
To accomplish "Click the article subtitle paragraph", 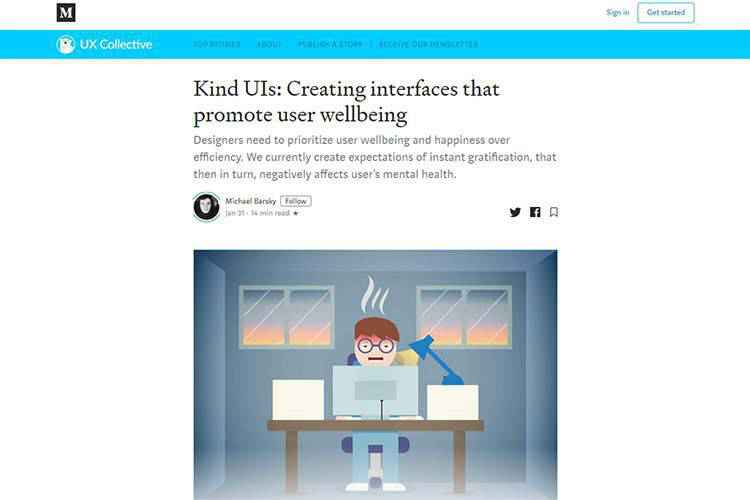I will pyautogui.click(x=375, y=157).
